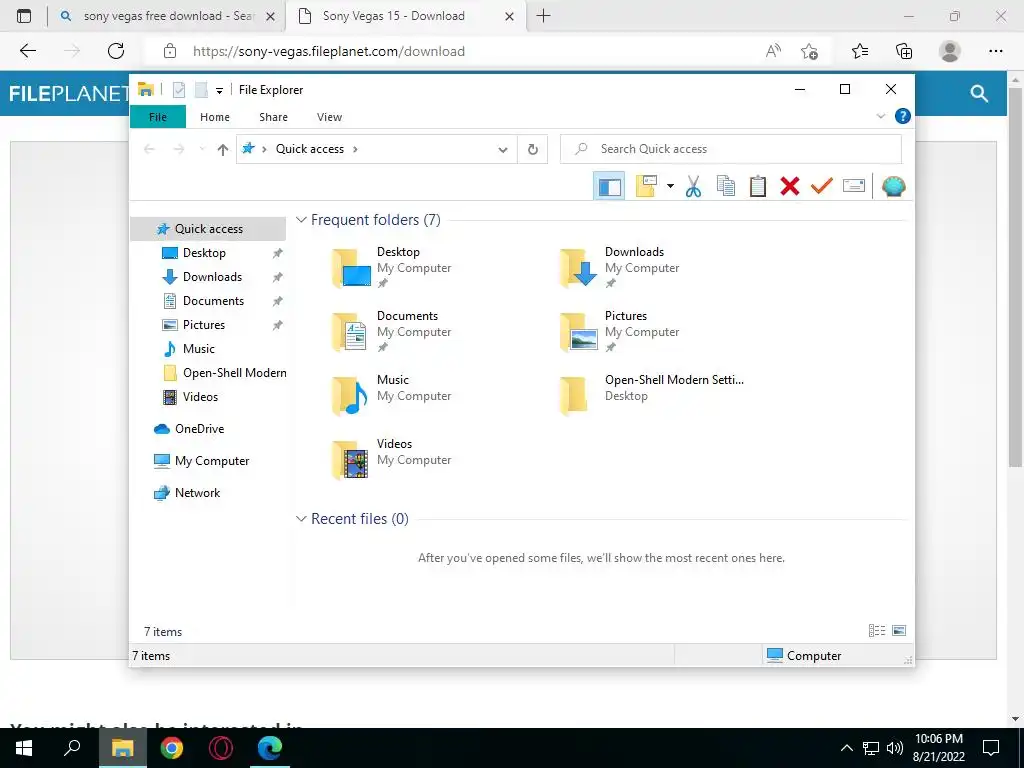The width and height of the screenshot is (1024, 768).
Task: Click the Up one level arrow
Action: point(223,150)
